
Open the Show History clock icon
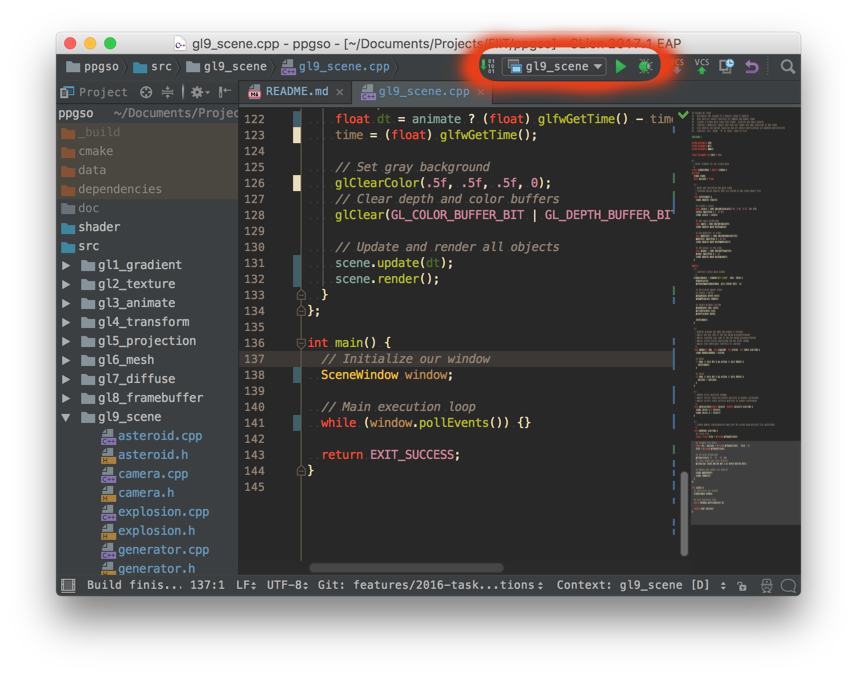click(x=726, y=67)
